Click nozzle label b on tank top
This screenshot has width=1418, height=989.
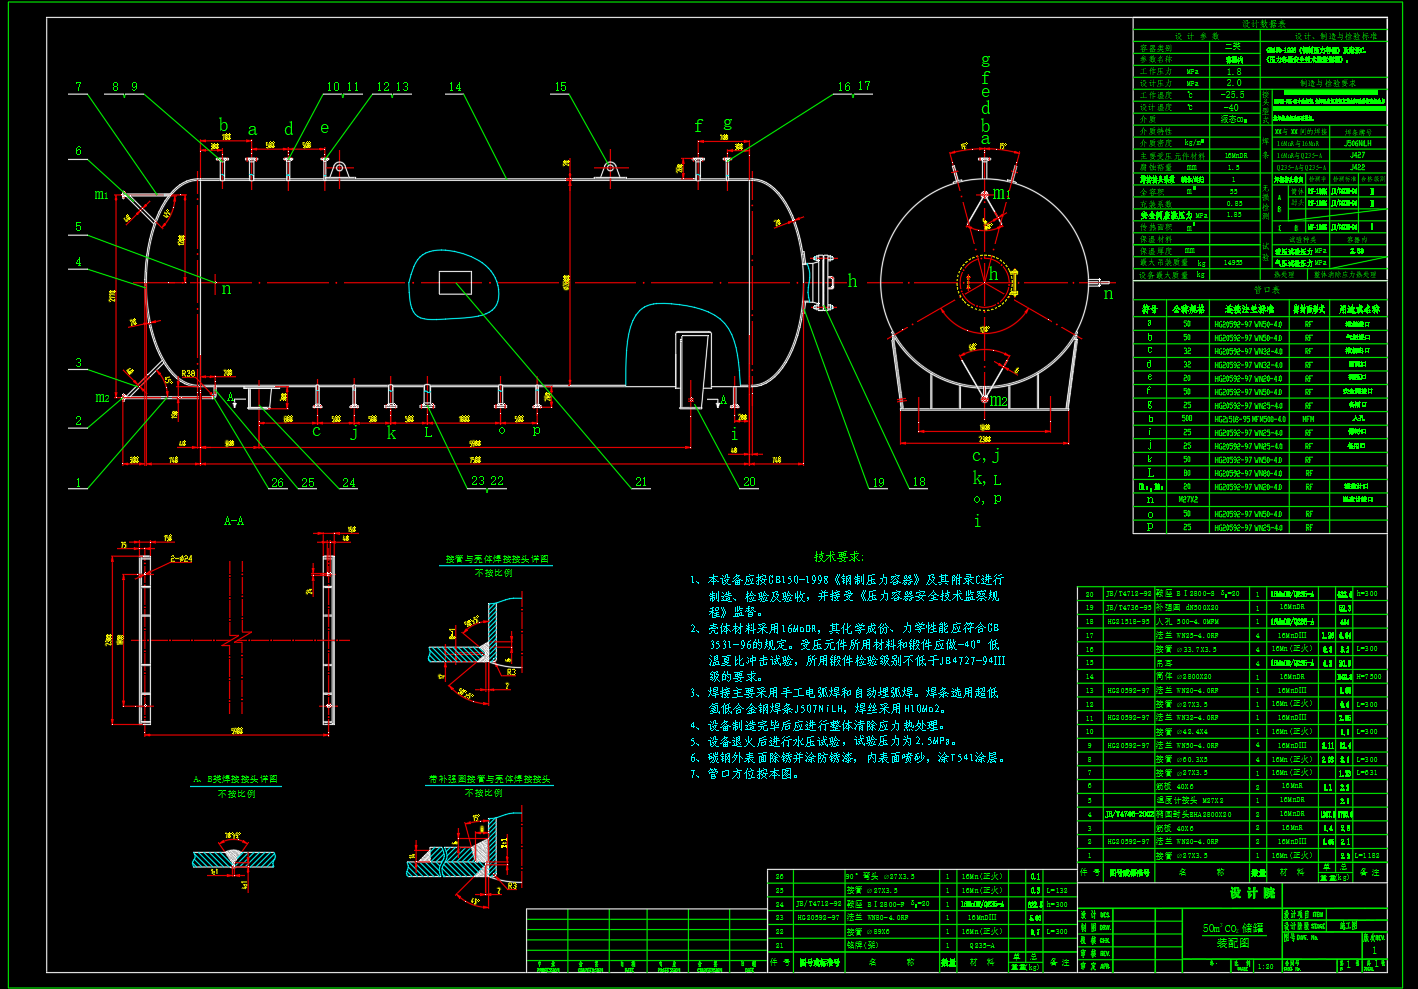pos(223,126)
